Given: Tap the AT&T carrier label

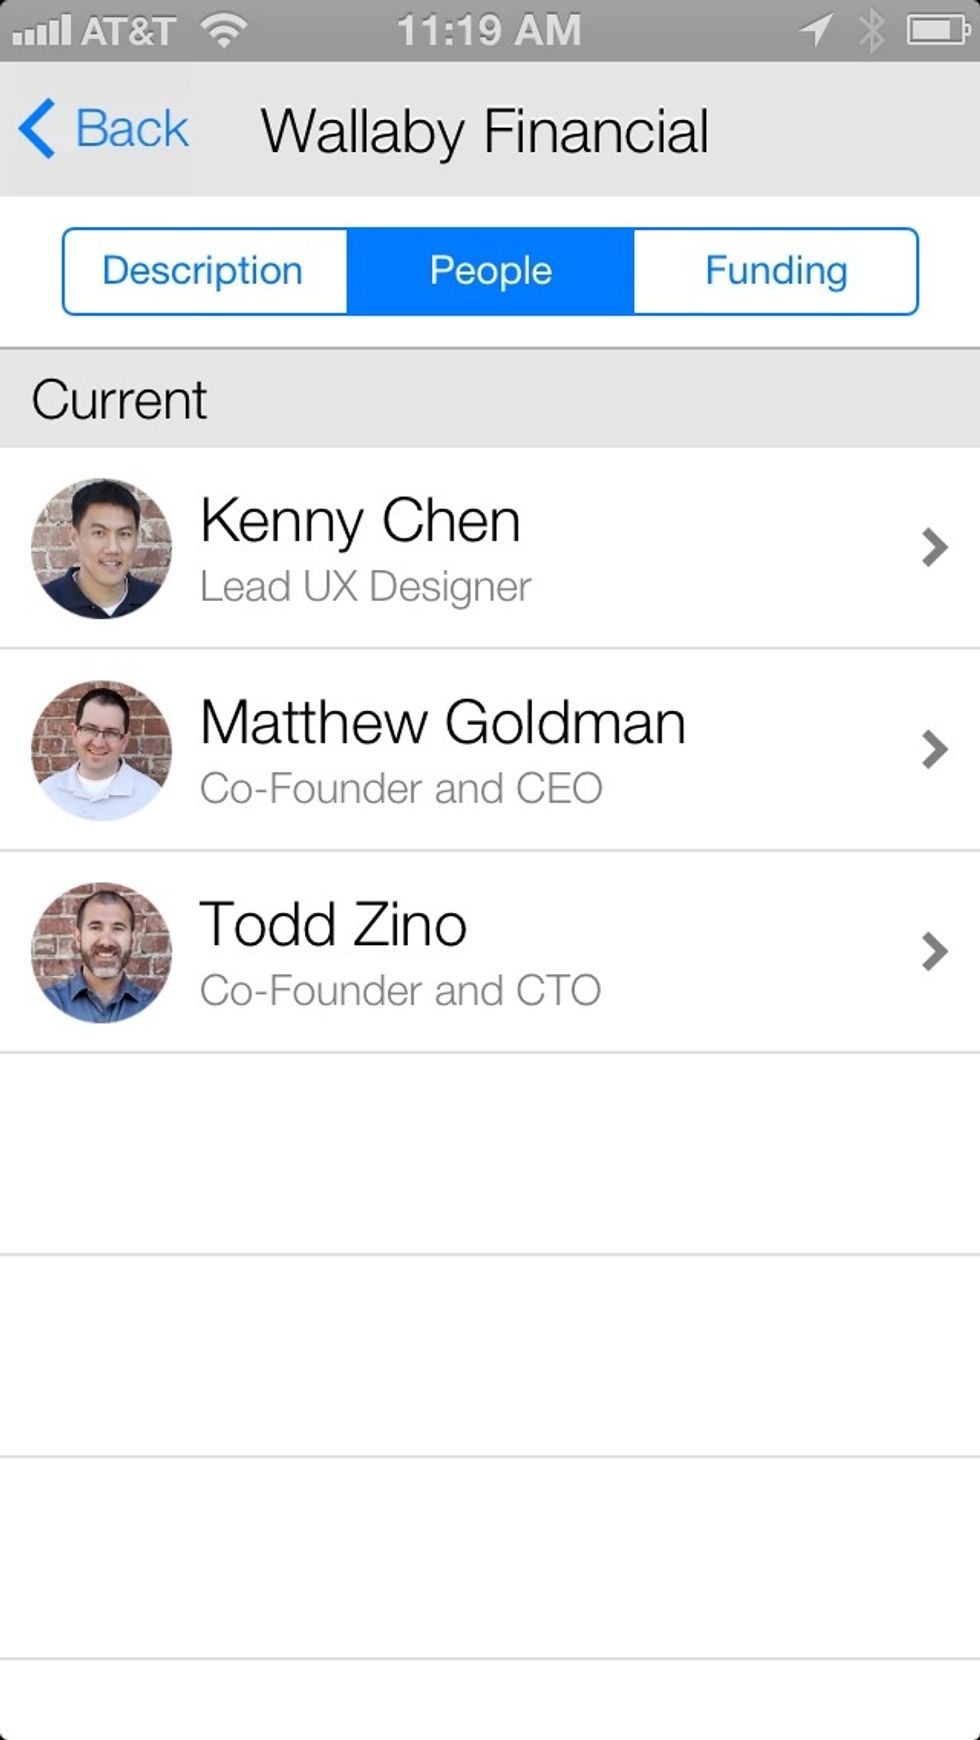Looking at the screenshot, I should [130, 30].
